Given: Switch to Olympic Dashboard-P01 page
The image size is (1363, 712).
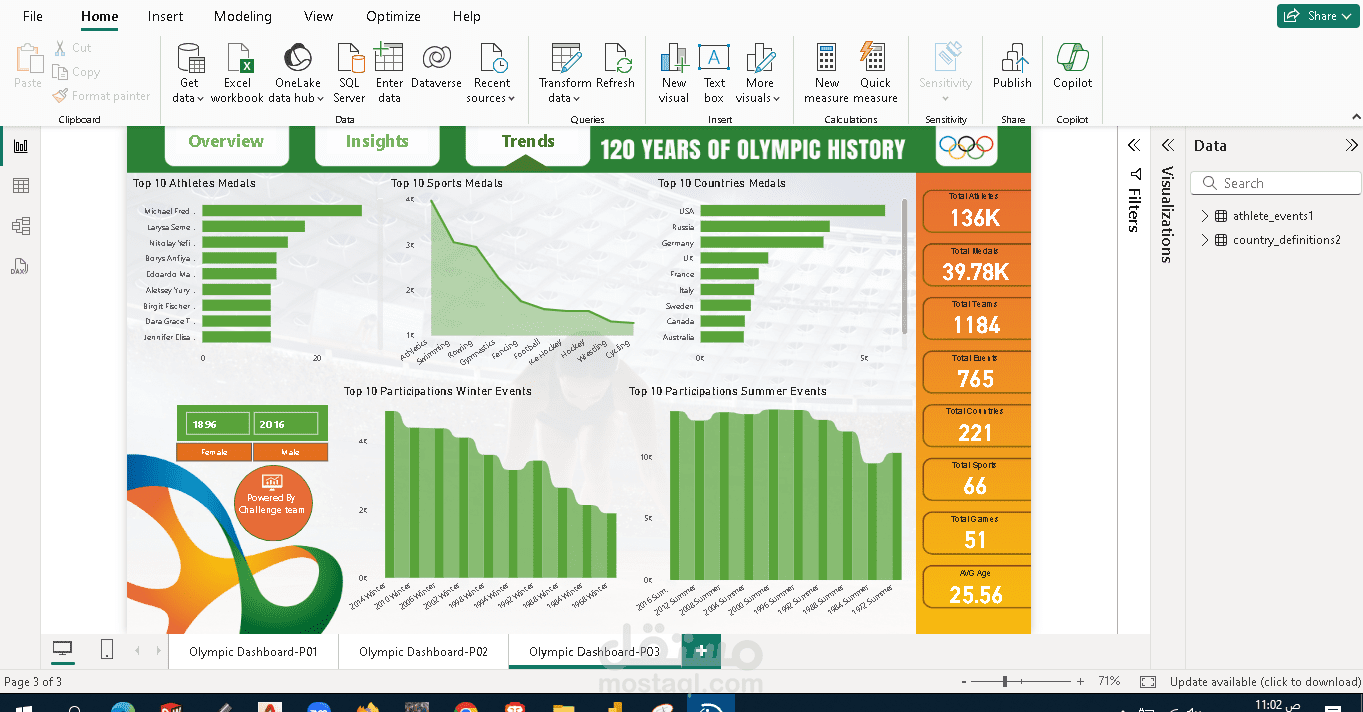Looking at the screenshot, I should (x=253, y=652).
